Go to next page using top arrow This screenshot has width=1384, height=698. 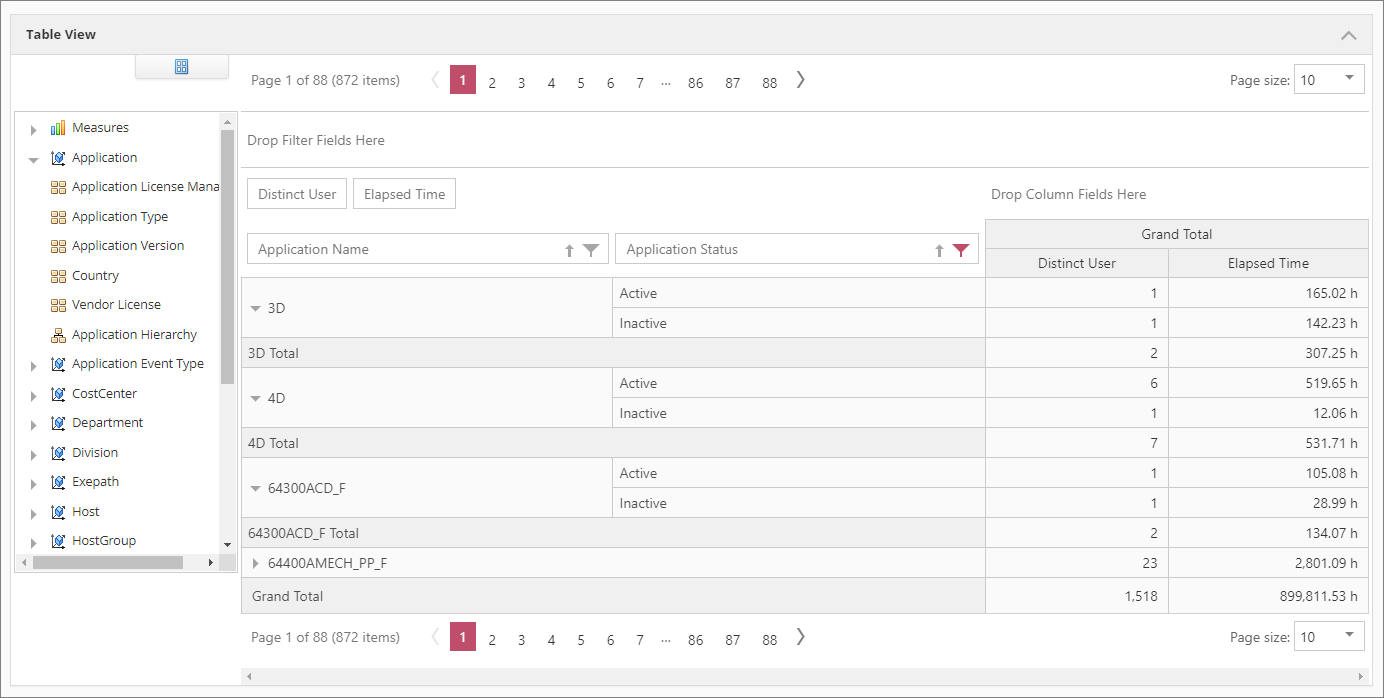coord(801,81)
